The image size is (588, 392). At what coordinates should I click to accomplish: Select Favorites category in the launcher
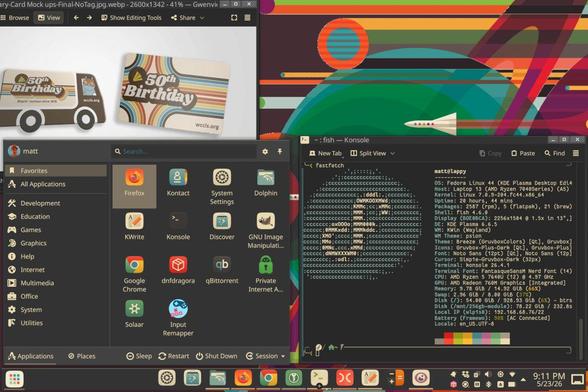tap(56, 171)
